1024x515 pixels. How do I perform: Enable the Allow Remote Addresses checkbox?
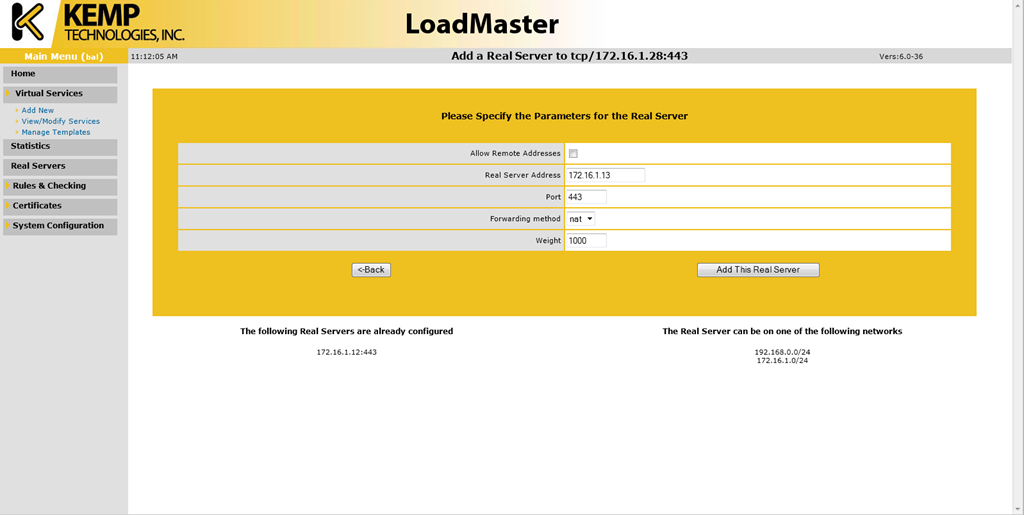tap(573, 153)
